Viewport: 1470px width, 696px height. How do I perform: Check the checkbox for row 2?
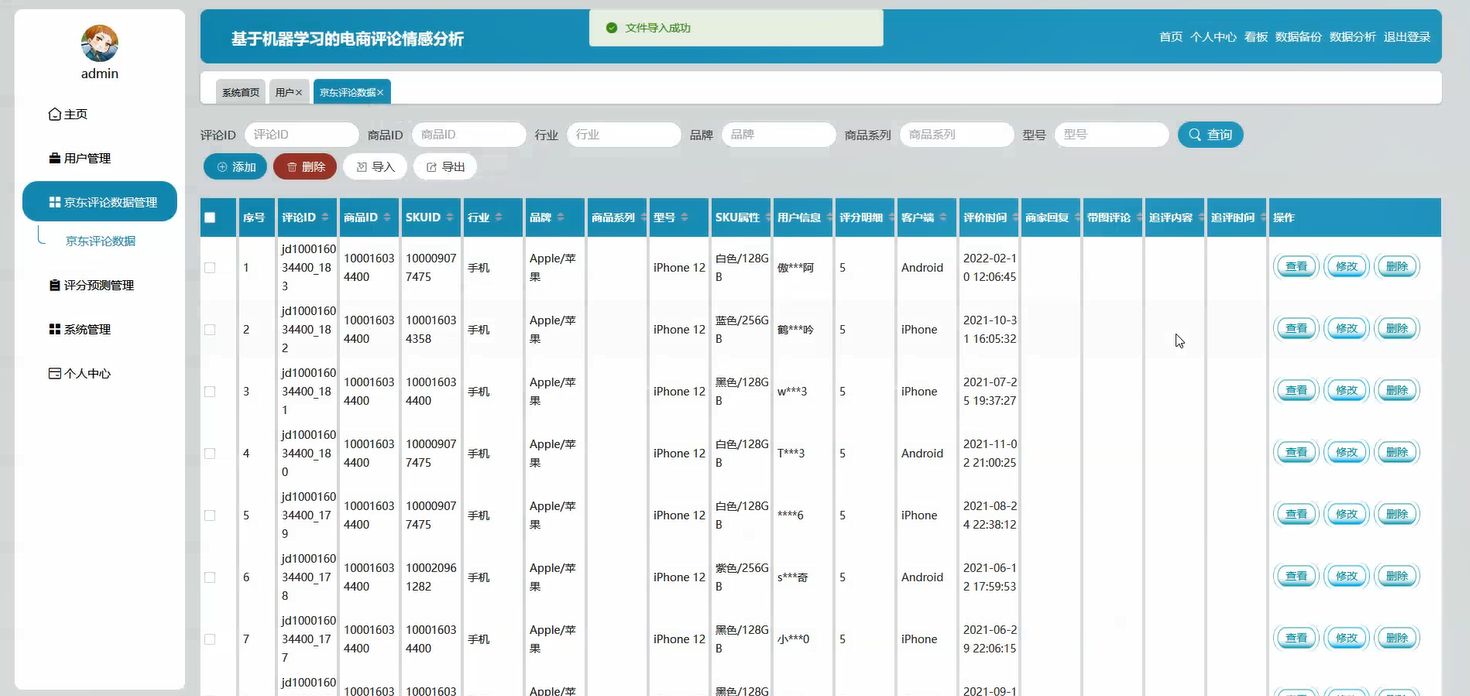(x=210, y=329)
